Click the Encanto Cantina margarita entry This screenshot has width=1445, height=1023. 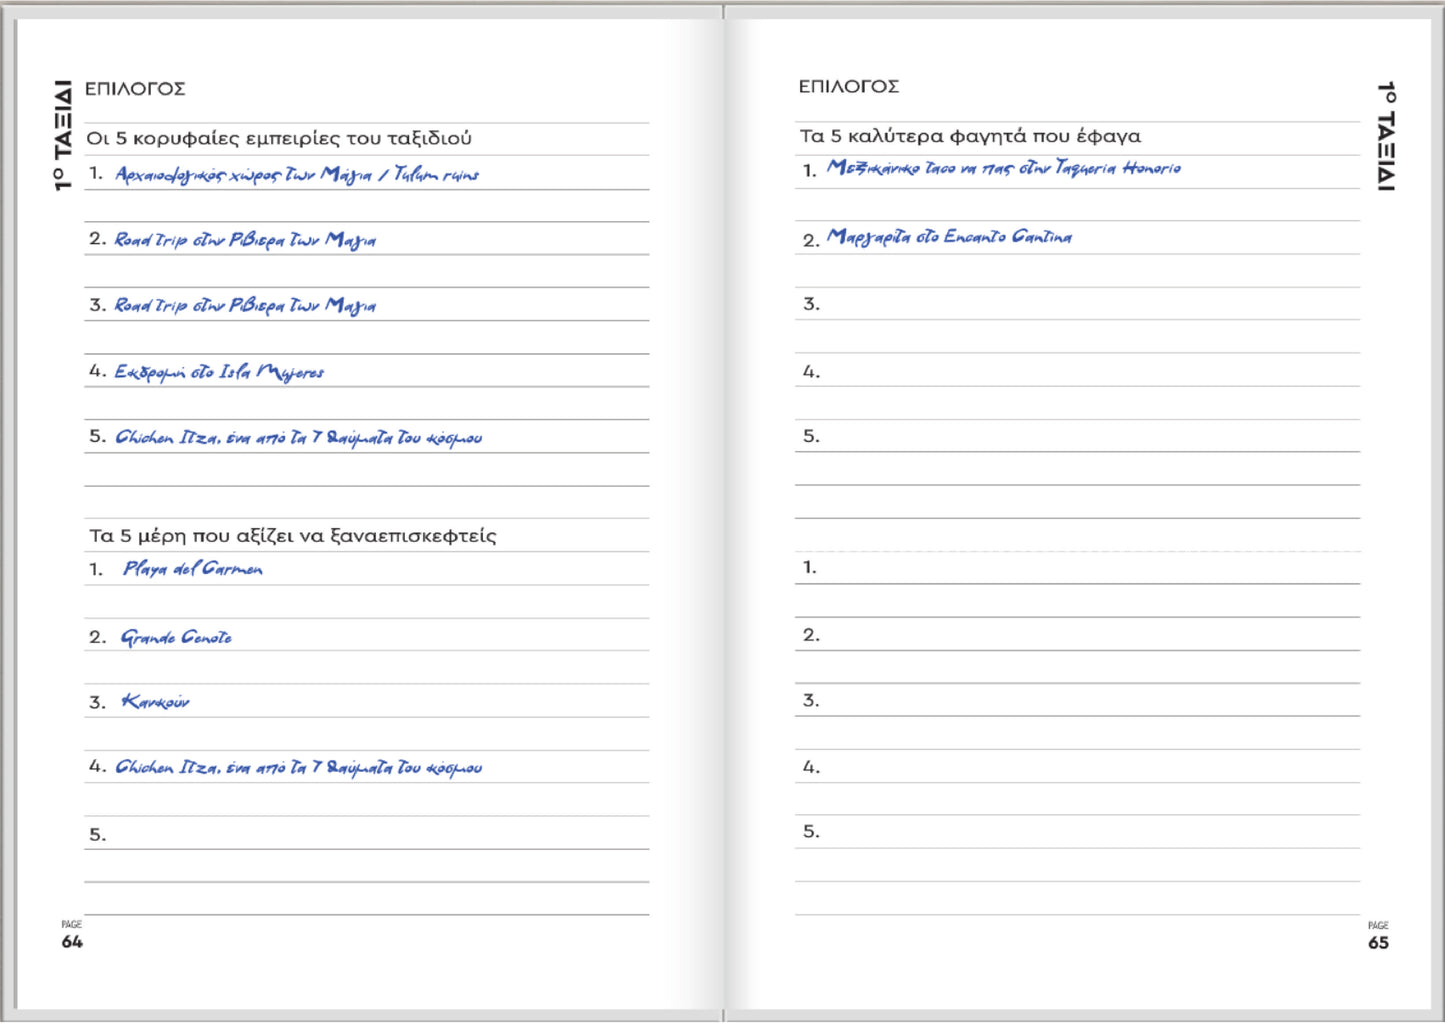tap(949, 237)
